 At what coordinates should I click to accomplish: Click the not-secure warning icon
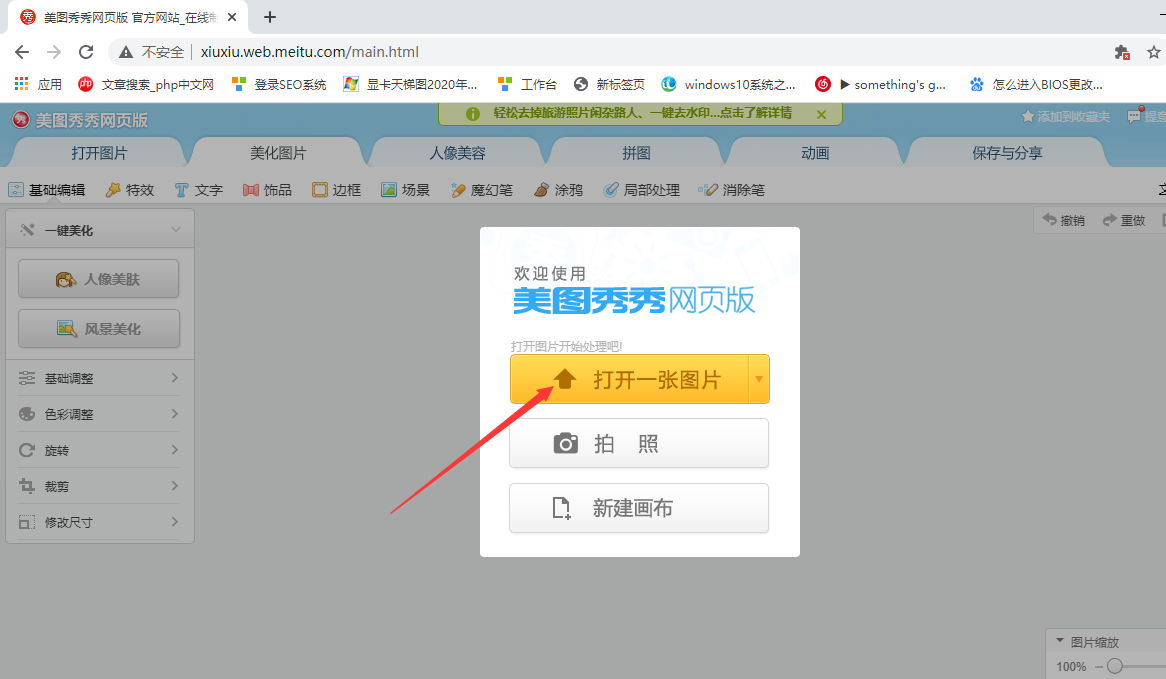[x=126, y=52]
